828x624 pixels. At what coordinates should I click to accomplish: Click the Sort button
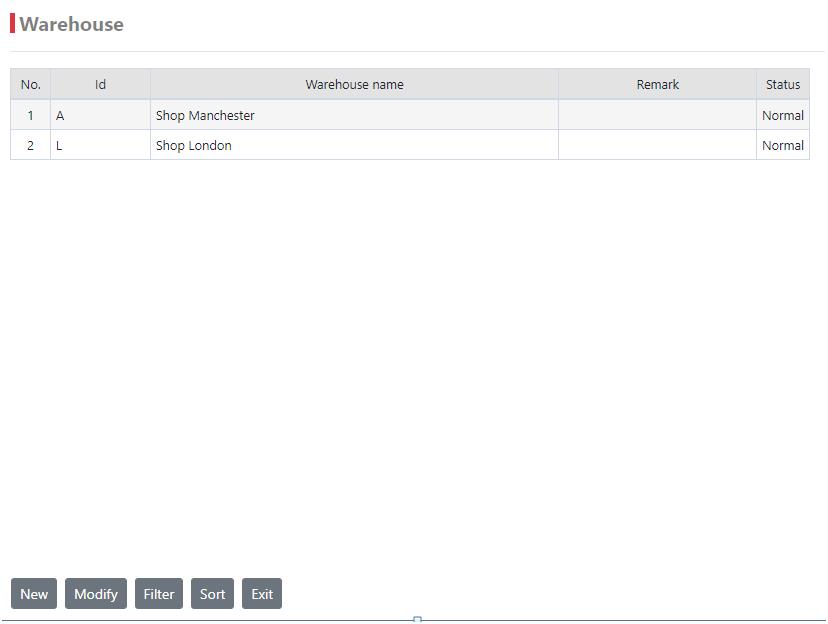click(x=212, y=593)
